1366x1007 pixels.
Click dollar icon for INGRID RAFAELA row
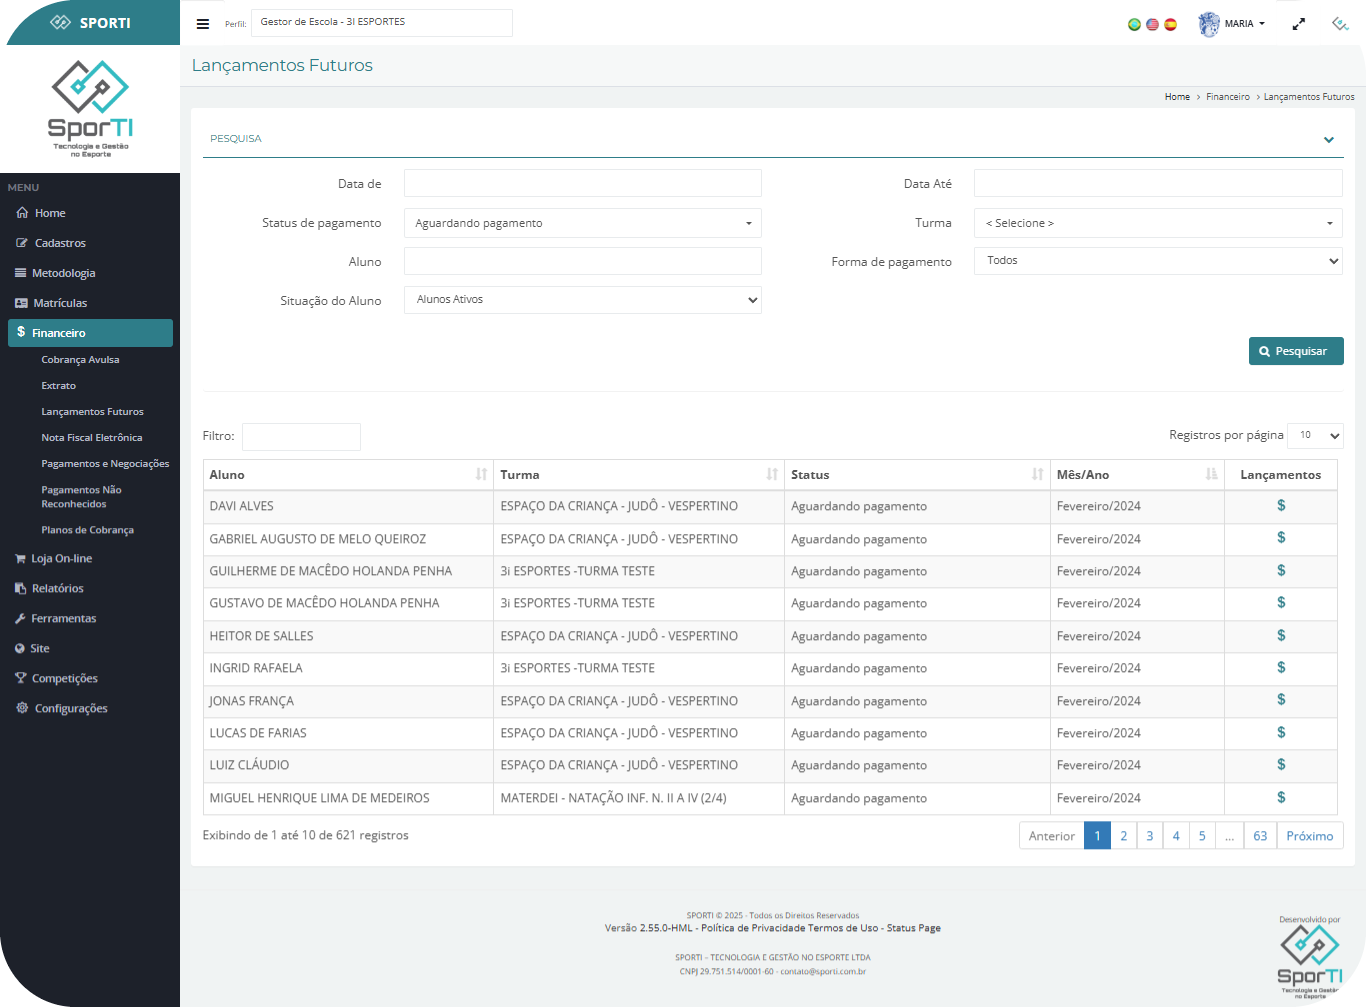1280,668
